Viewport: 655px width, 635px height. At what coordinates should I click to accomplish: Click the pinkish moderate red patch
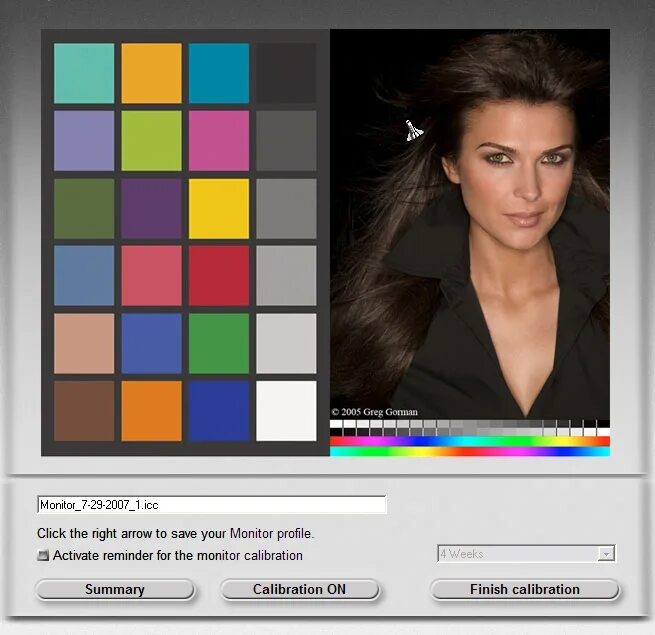pos(152,275)
